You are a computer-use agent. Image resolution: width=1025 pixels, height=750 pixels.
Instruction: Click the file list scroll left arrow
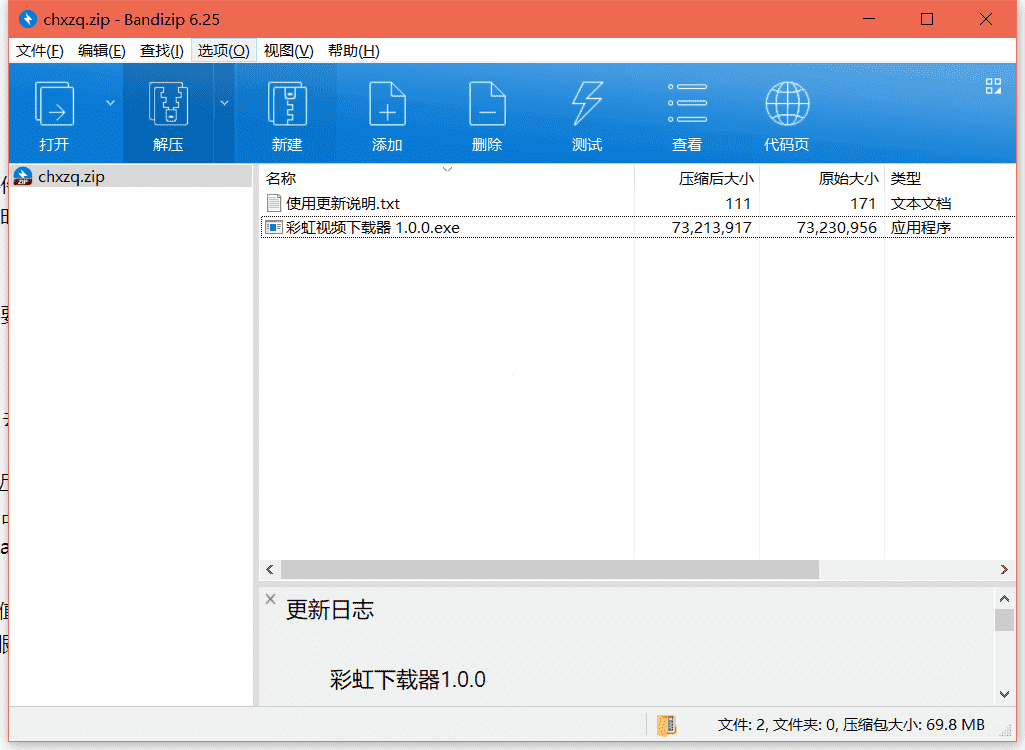(x=270, y=570)
